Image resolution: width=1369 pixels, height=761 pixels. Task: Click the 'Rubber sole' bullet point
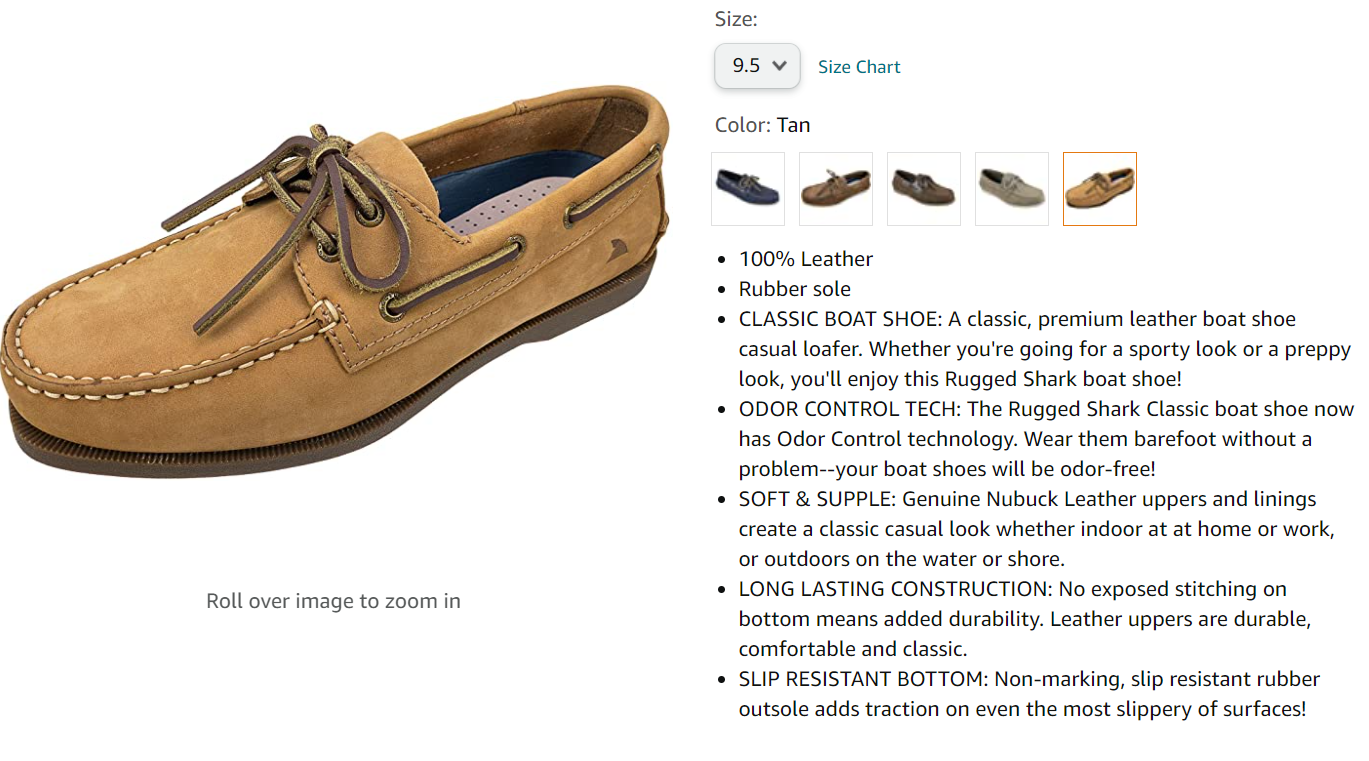tap(795, 289)
